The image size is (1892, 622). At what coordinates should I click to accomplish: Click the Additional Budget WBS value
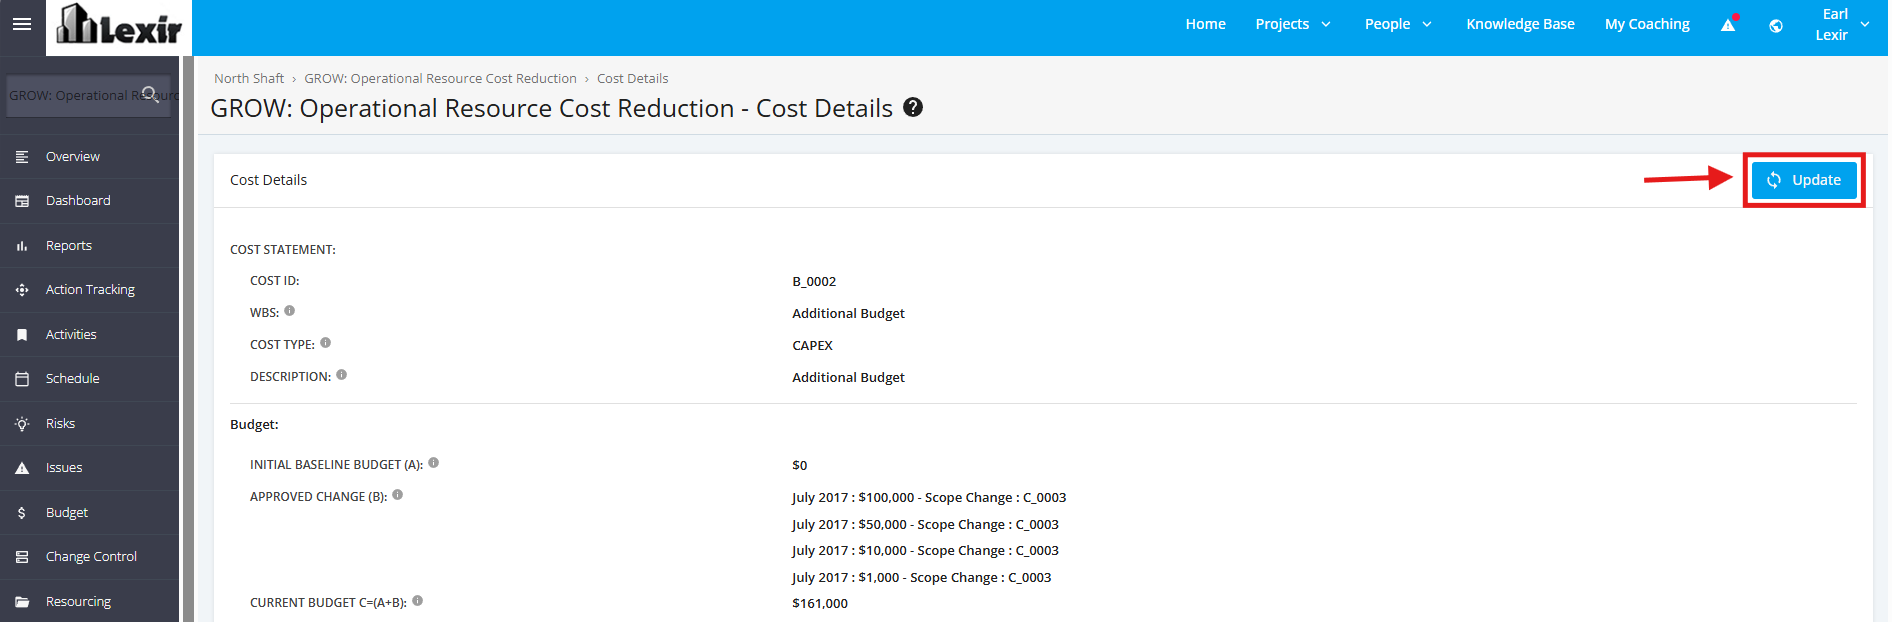848,313
